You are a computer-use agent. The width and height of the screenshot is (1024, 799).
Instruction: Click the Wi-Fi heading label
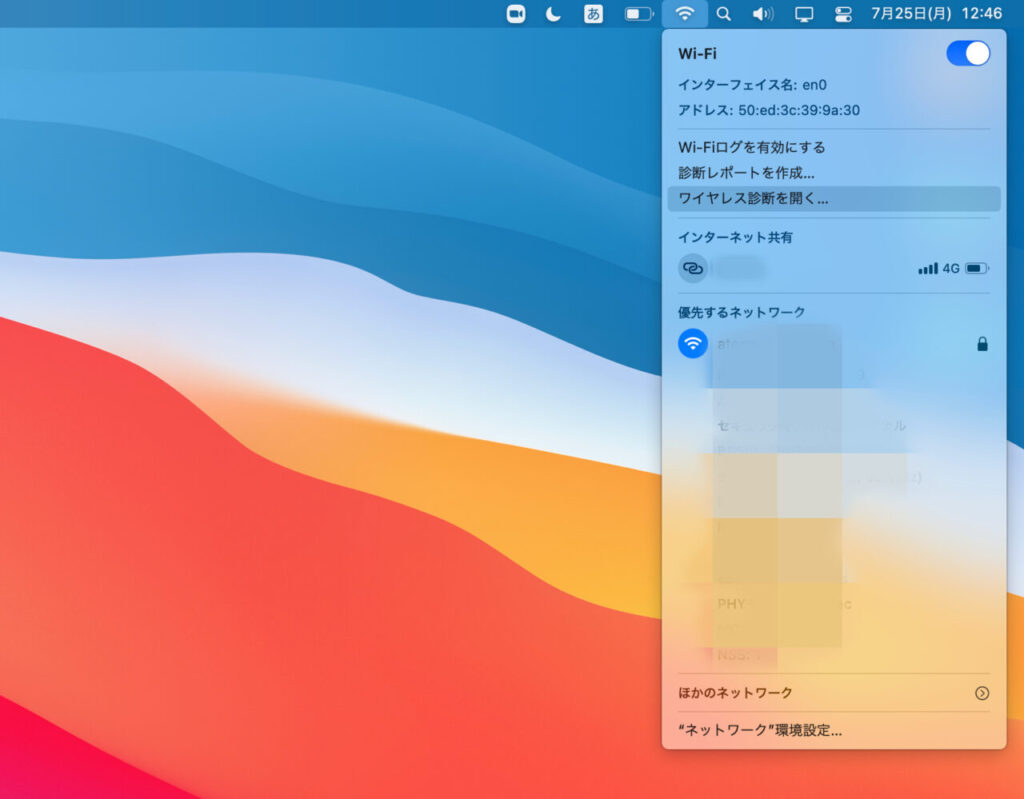tap(697, 54)
